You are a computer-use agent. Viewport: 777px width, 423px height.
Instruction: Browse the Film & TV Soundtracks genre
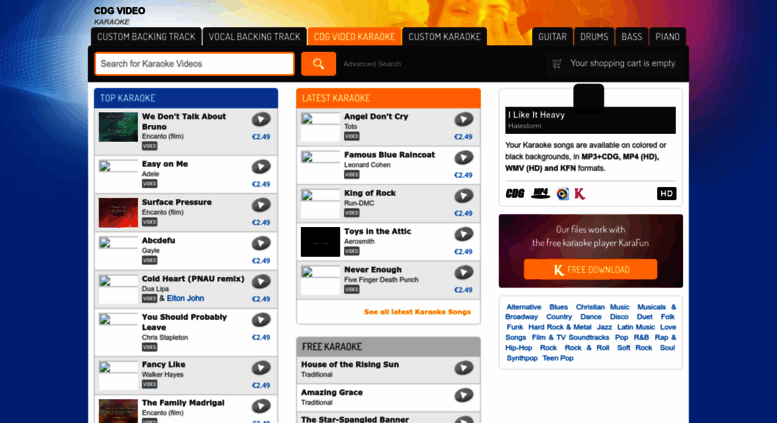(570, 338)
